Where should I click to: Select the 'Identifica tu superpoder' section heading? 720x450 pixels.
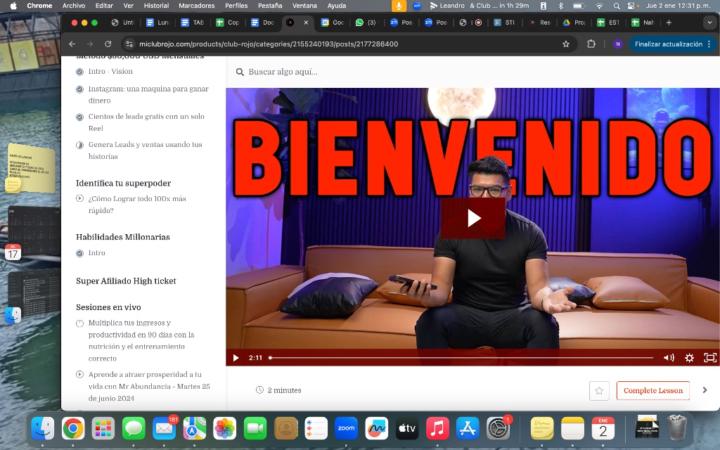[x=123, y=183]
